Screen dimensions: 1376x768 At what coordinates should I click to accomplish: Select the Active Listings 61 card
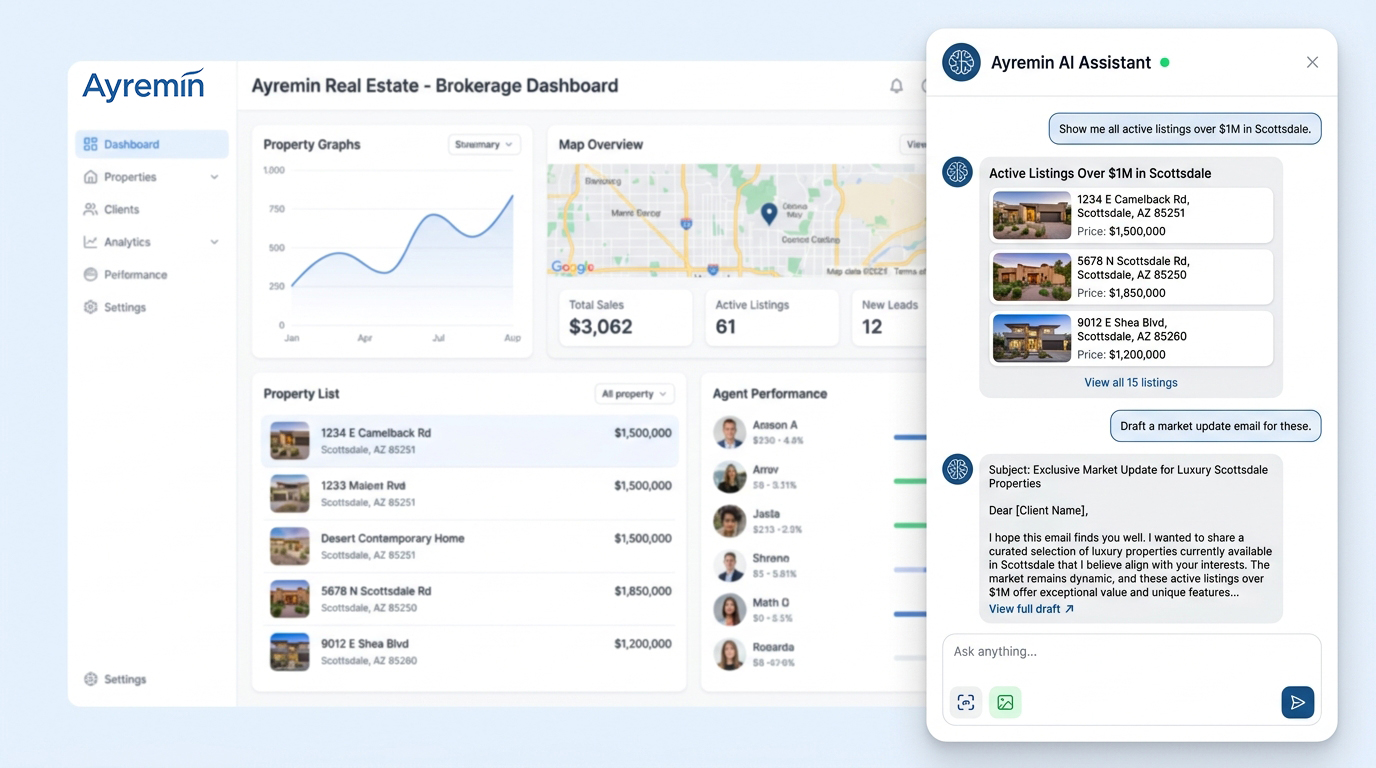tap(771, 318)
